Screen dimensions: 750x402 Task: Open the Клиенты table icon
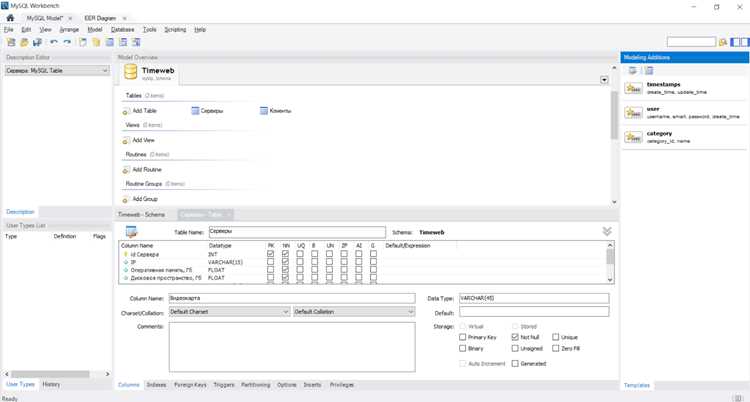pos(264,111)
